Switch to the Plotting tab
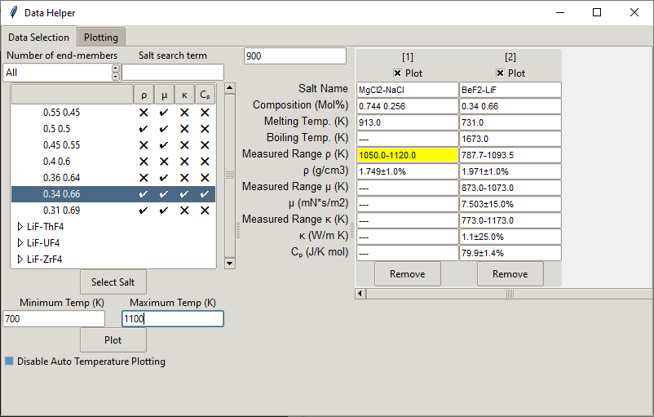Screen dimensions: 654x417 click(101, 37)
